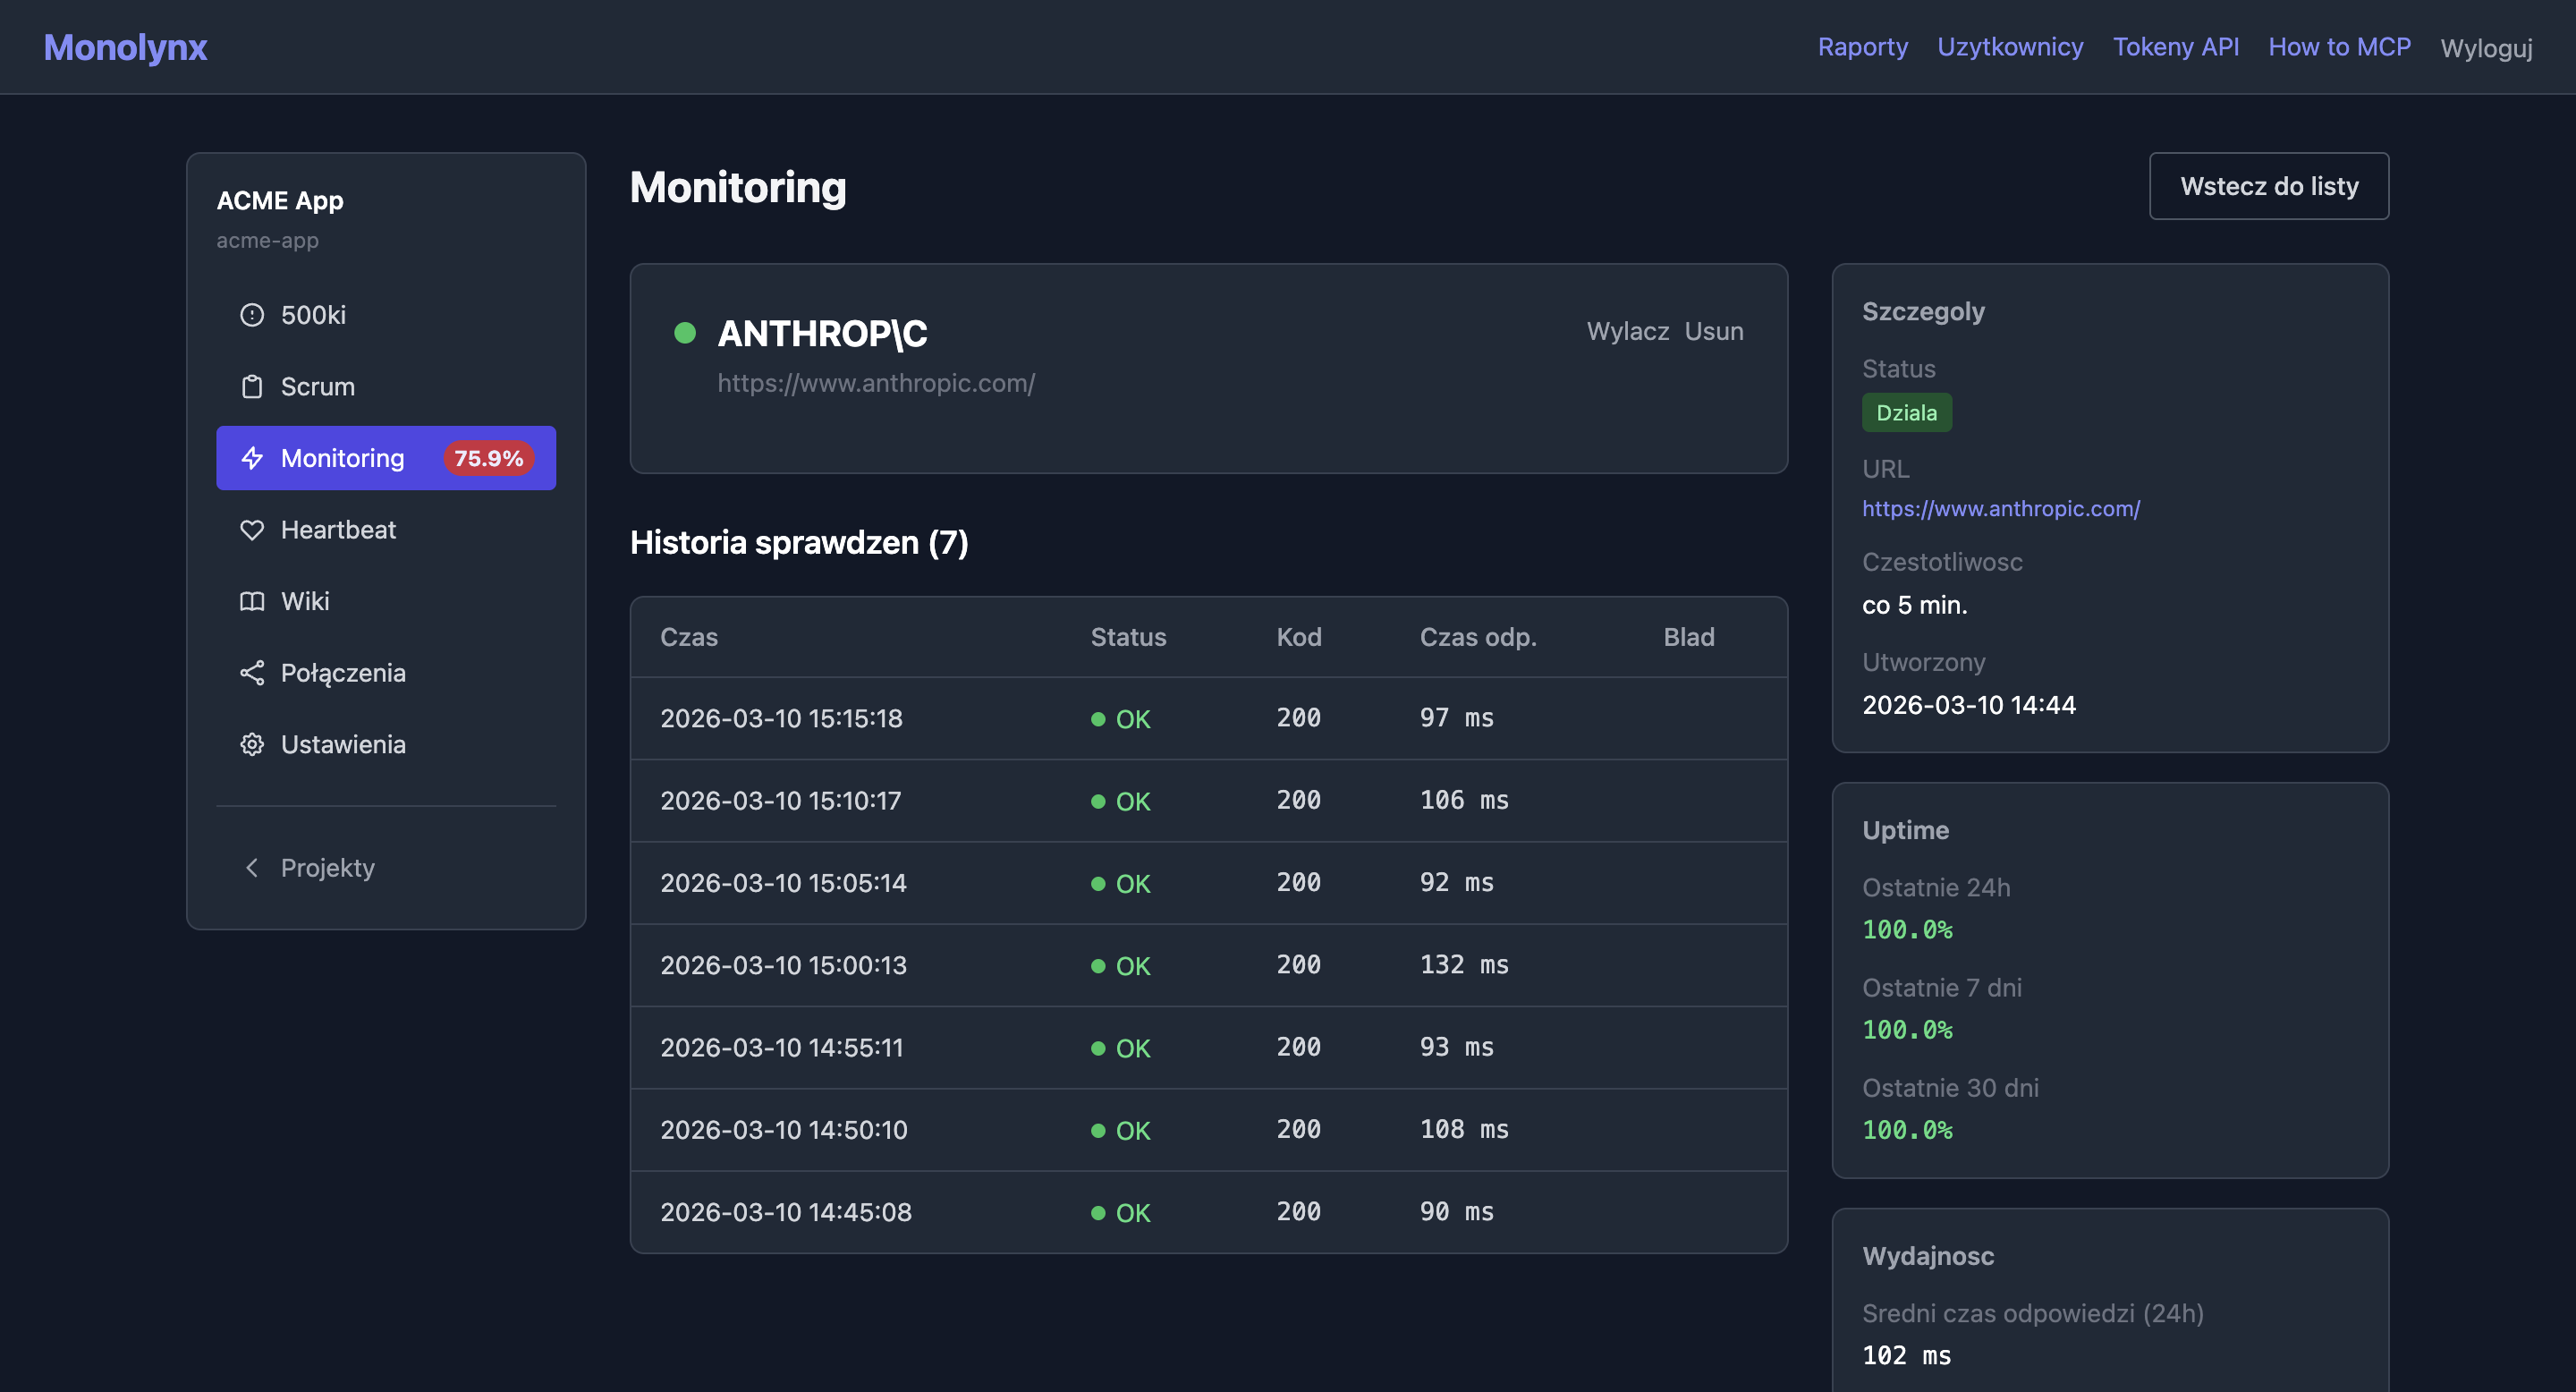Open the https://www.anthropic.com/ link

click(2001, 509)
